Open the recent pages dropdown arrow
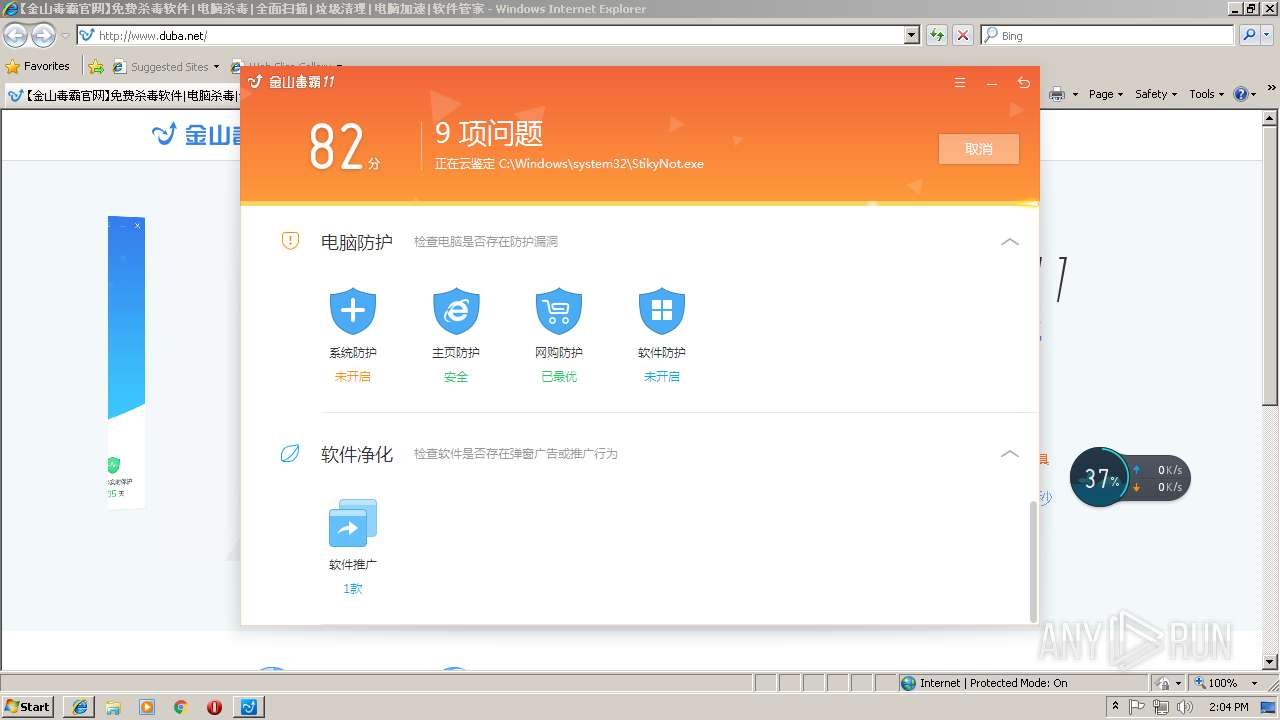Image resolution: width=1280 pixels, height=720 pixels. (x=65, y=36)
